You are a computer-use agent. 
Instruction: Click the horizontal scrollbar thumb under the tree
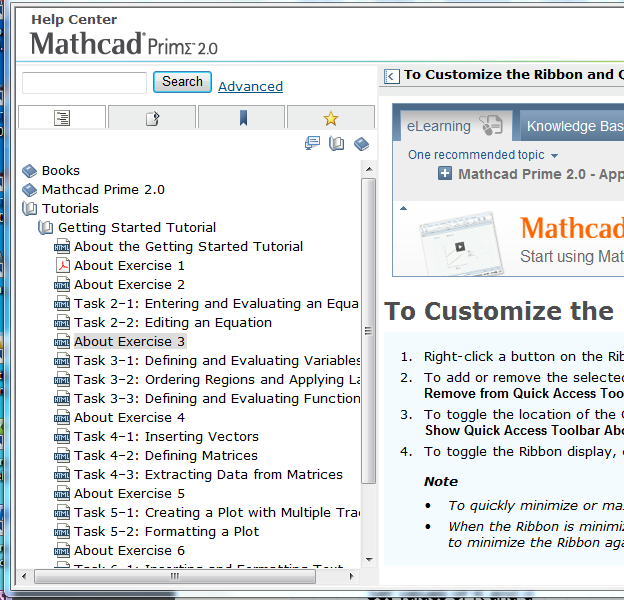pyautogui.click(x=175, y=576)
